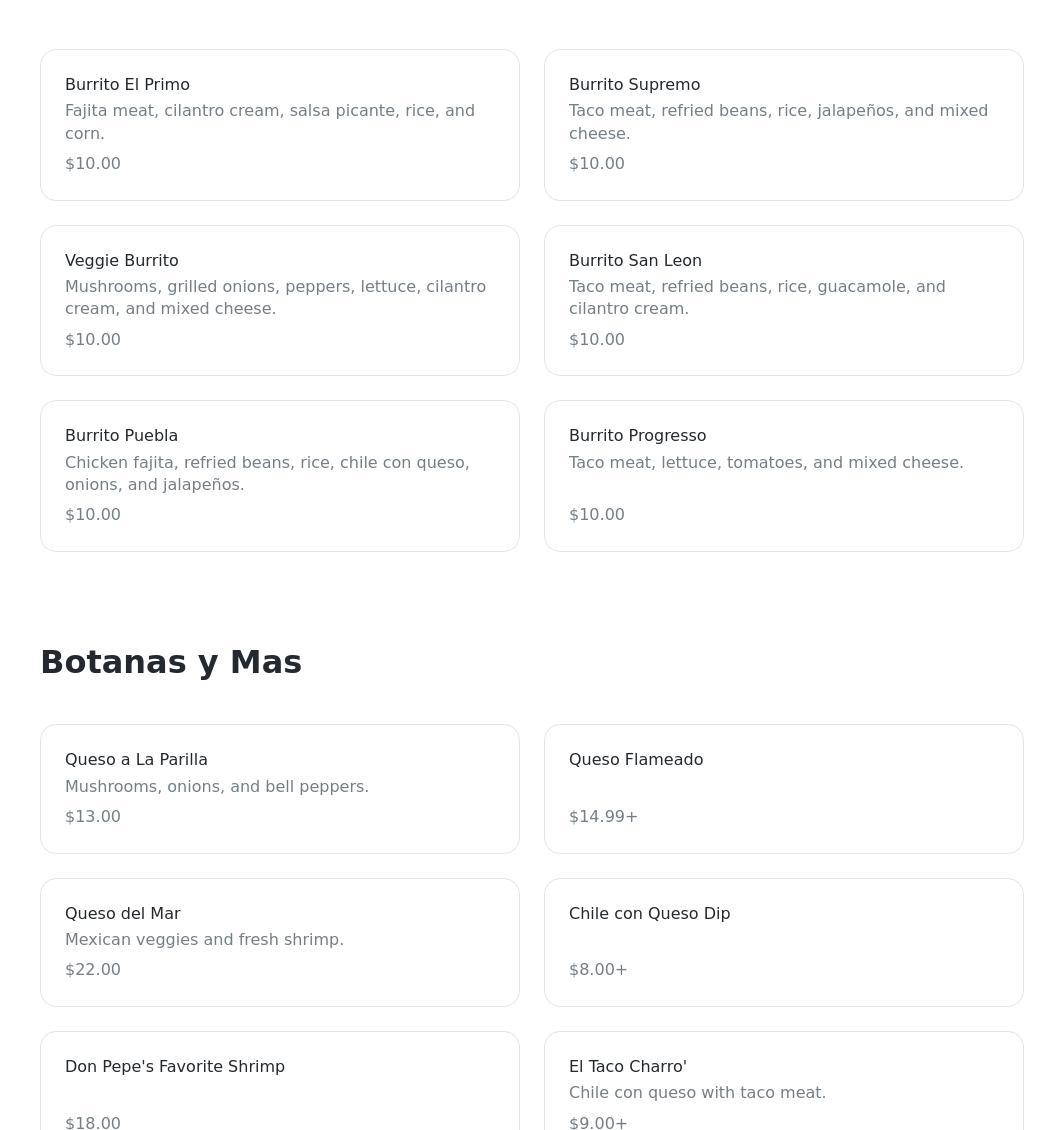Select the Queso del Mar item
The width and height of the screenshot is (1044, 1130).
tap(280, 942)
